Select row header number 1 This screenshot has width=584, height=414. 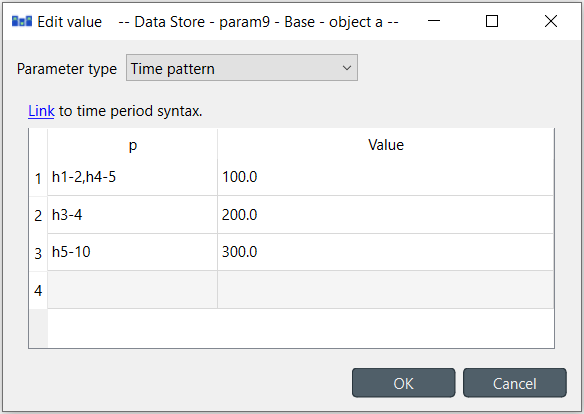(38, 178)
